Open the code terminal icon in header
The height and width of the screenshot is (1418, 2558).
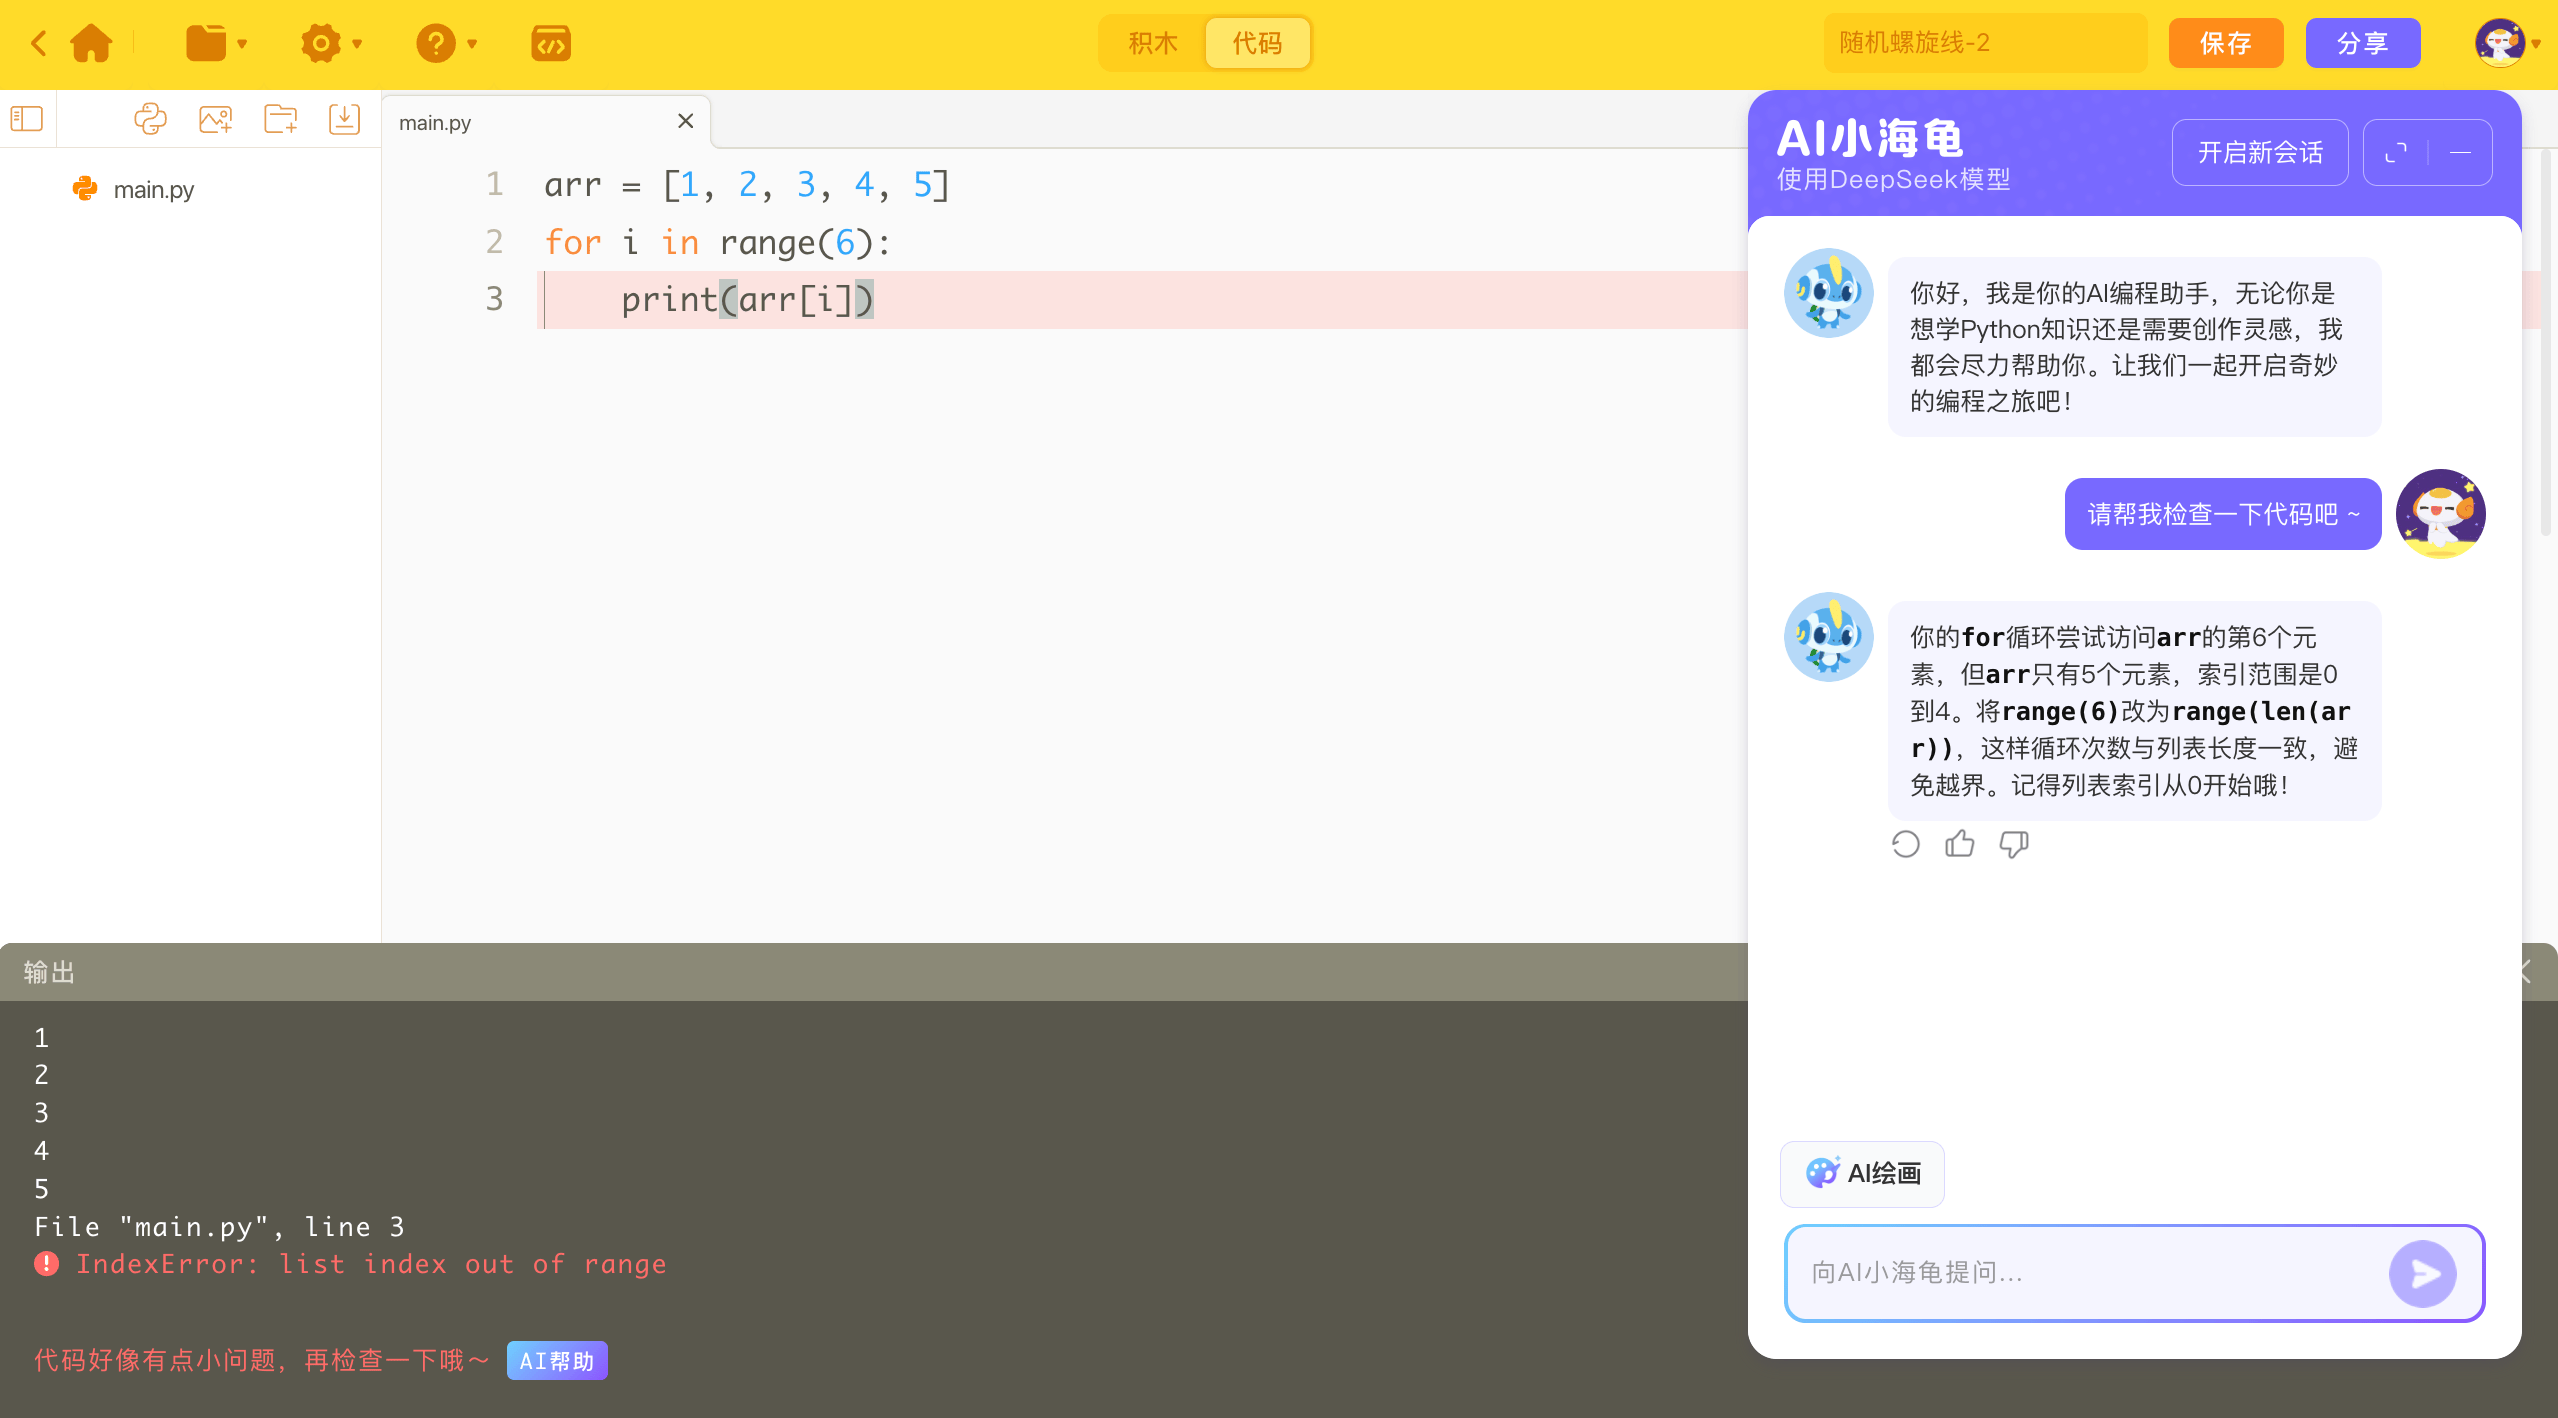click(x=550, y=43)
